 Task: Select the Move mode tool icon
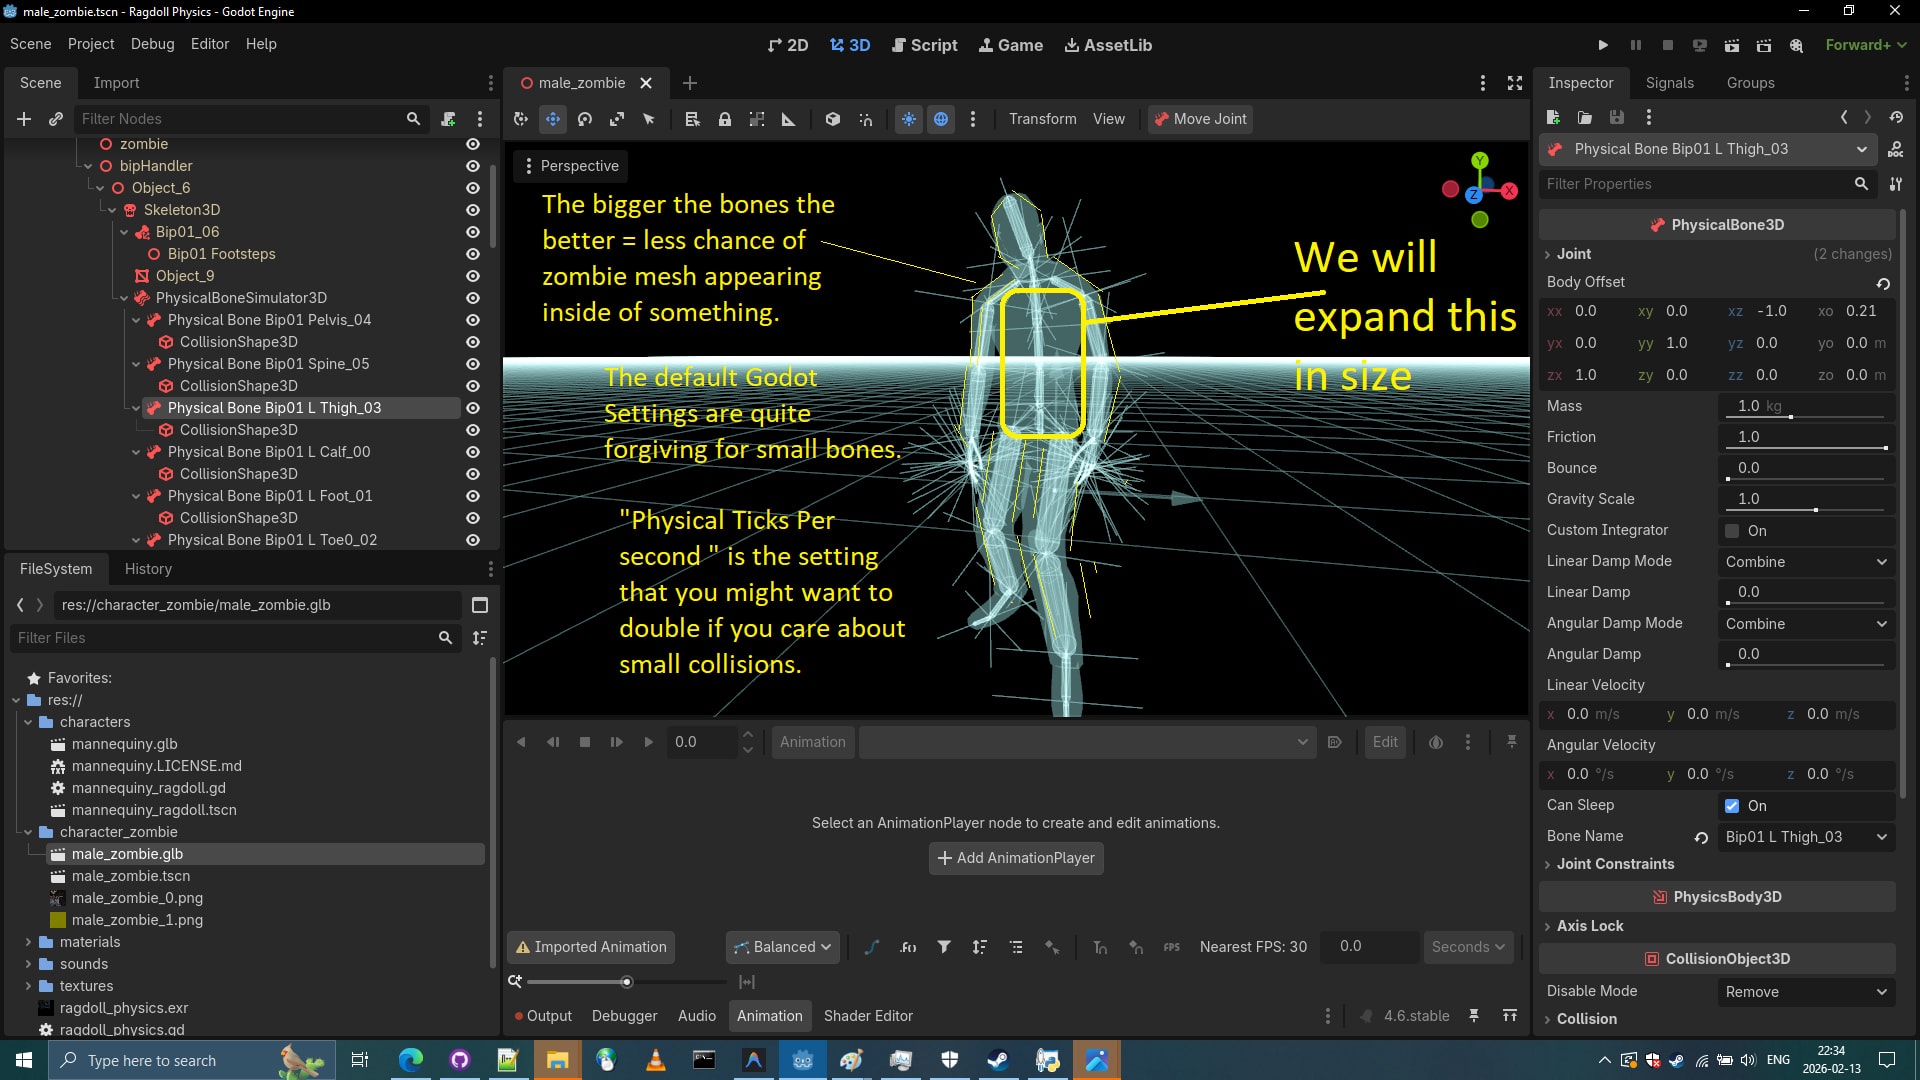point(553,119)
